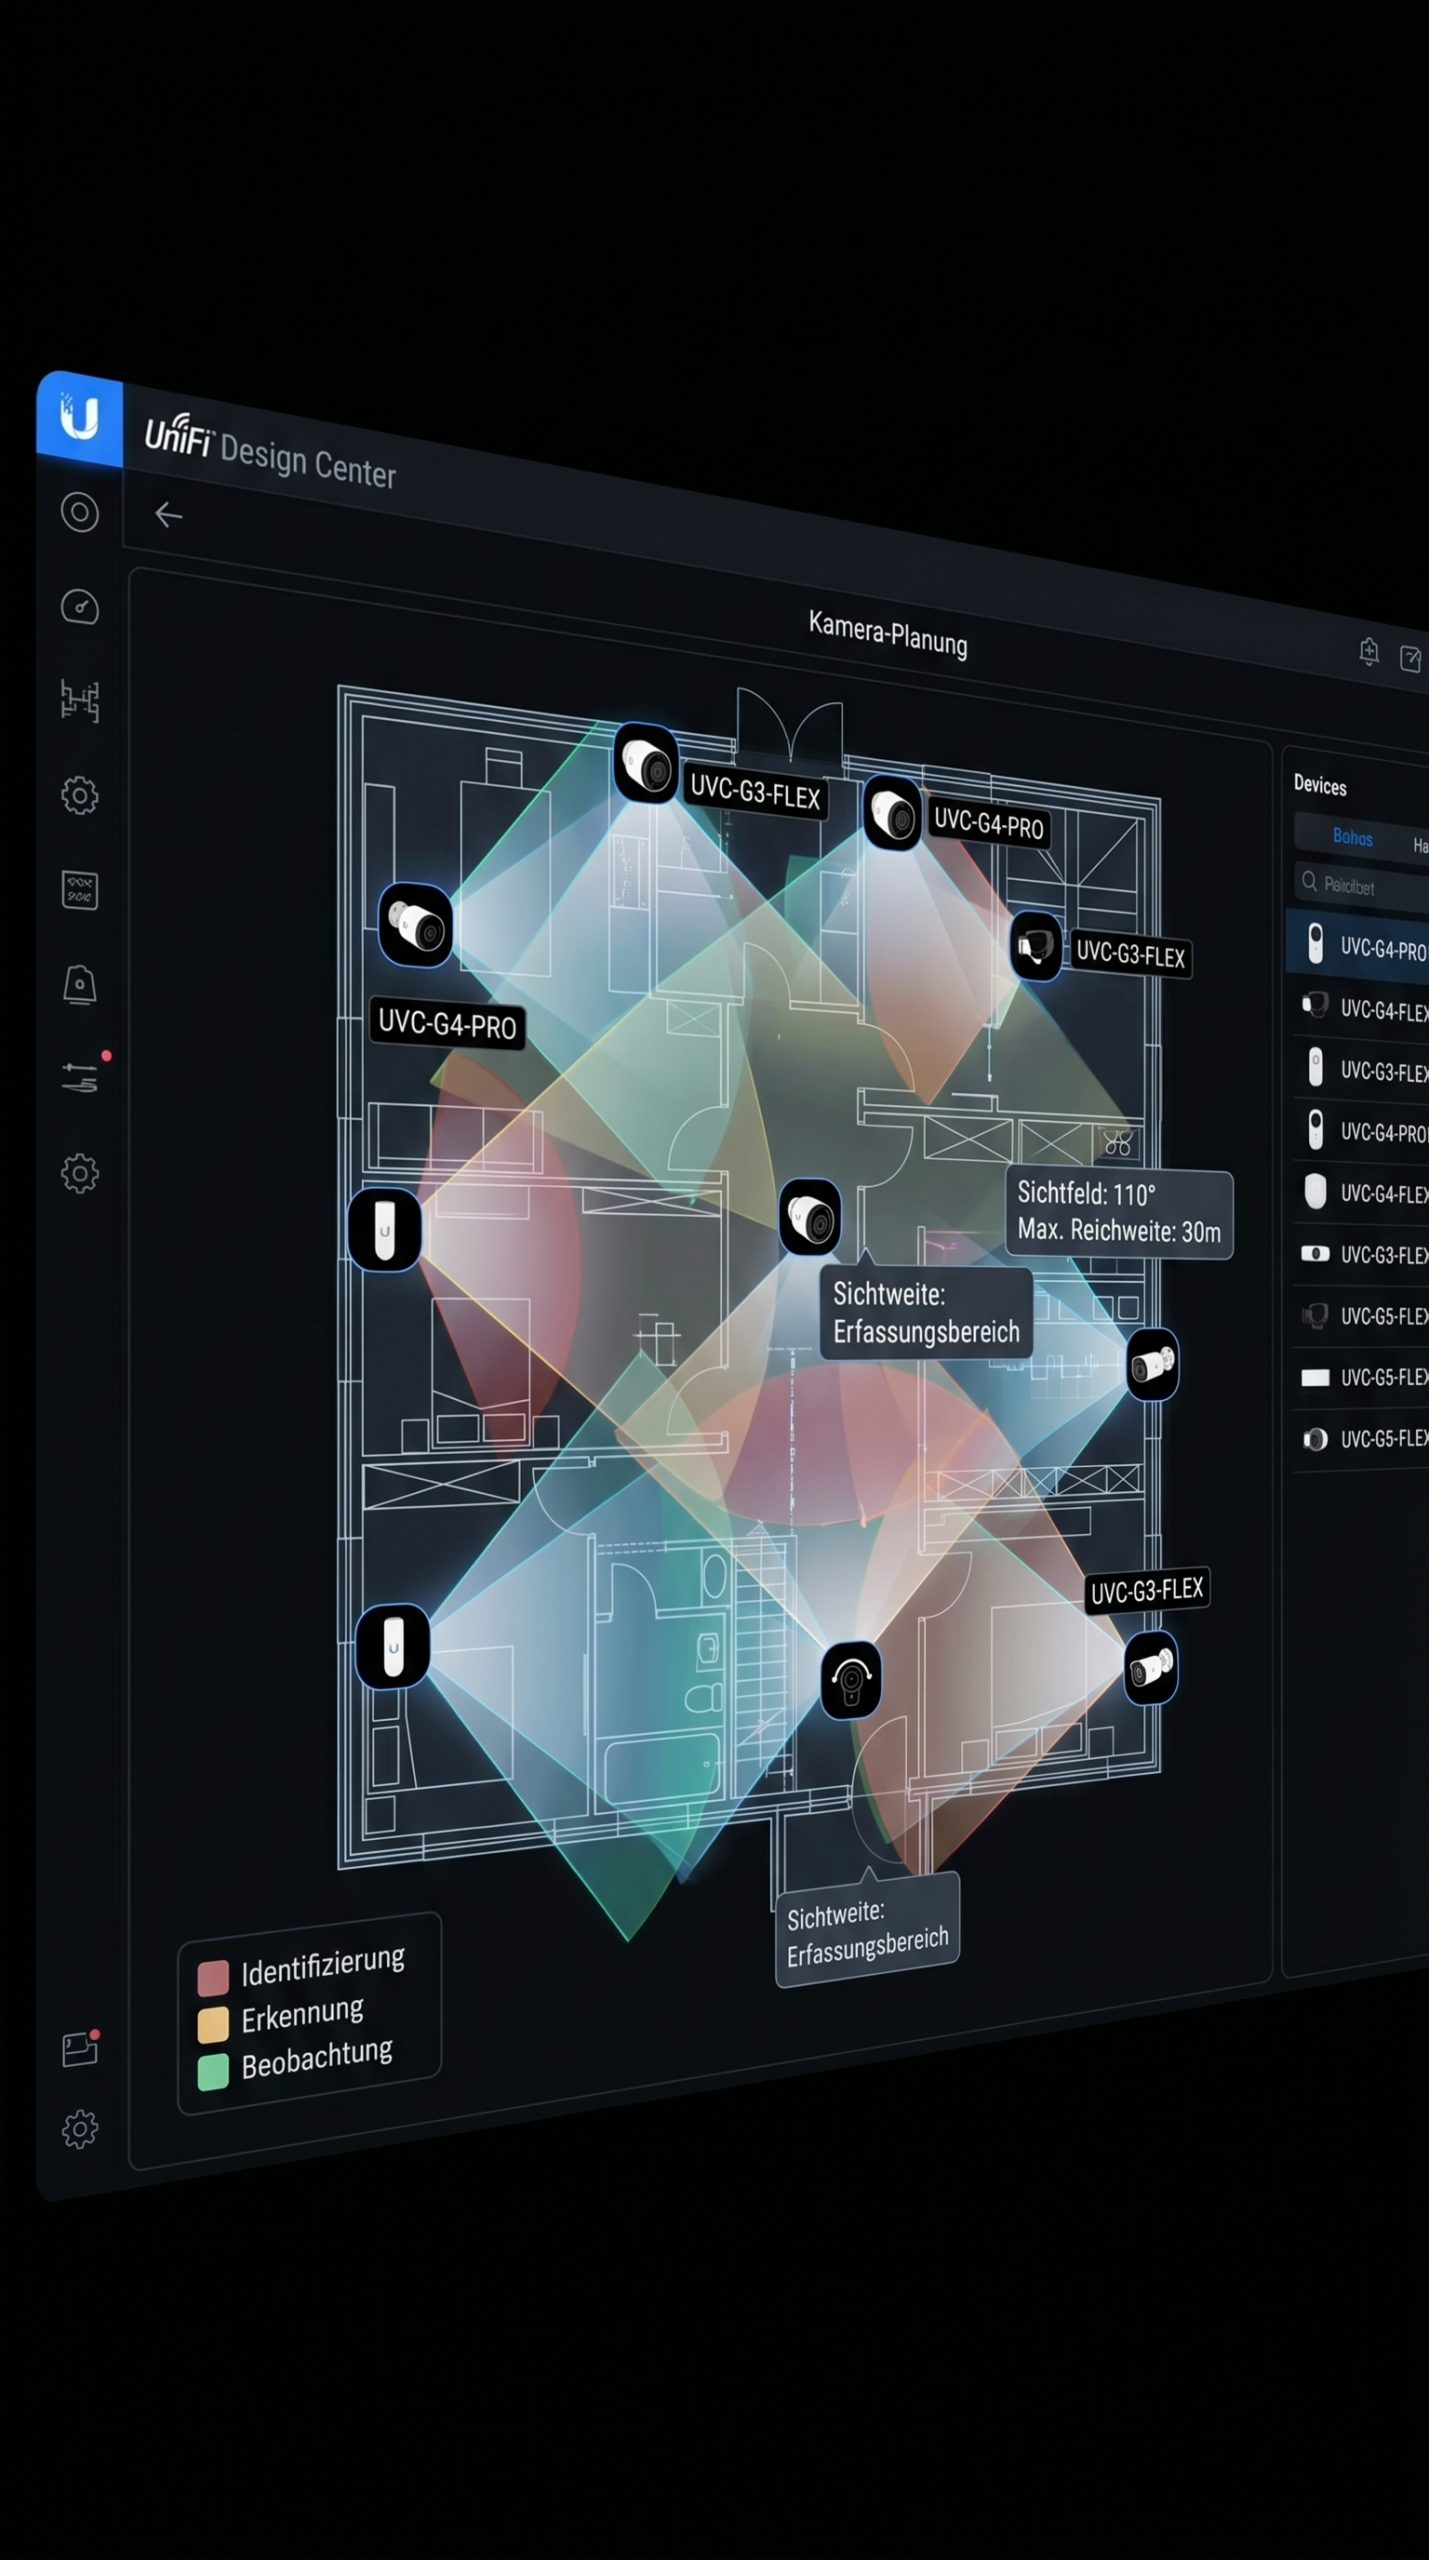The image size is (1429, 2560).
Task: Switch to the blue Bahos tab
Action: [x=1352, y=837]
